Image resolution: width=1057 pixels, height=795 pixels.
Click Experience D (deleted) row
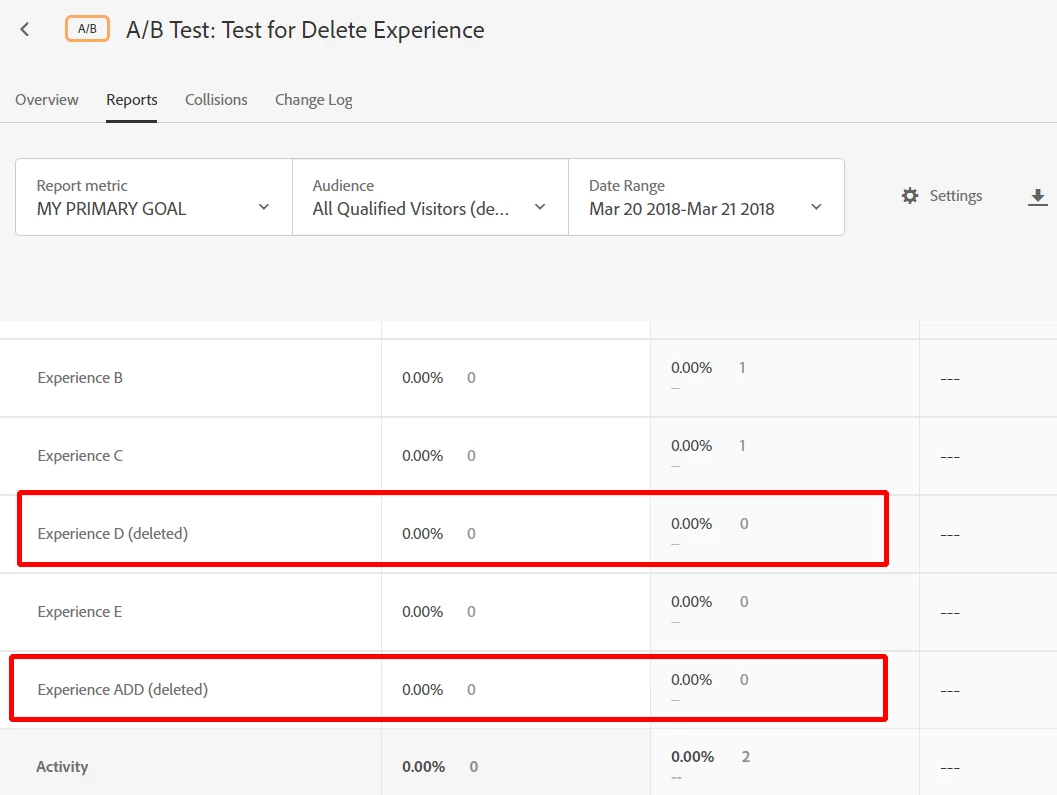pos(112,534)
